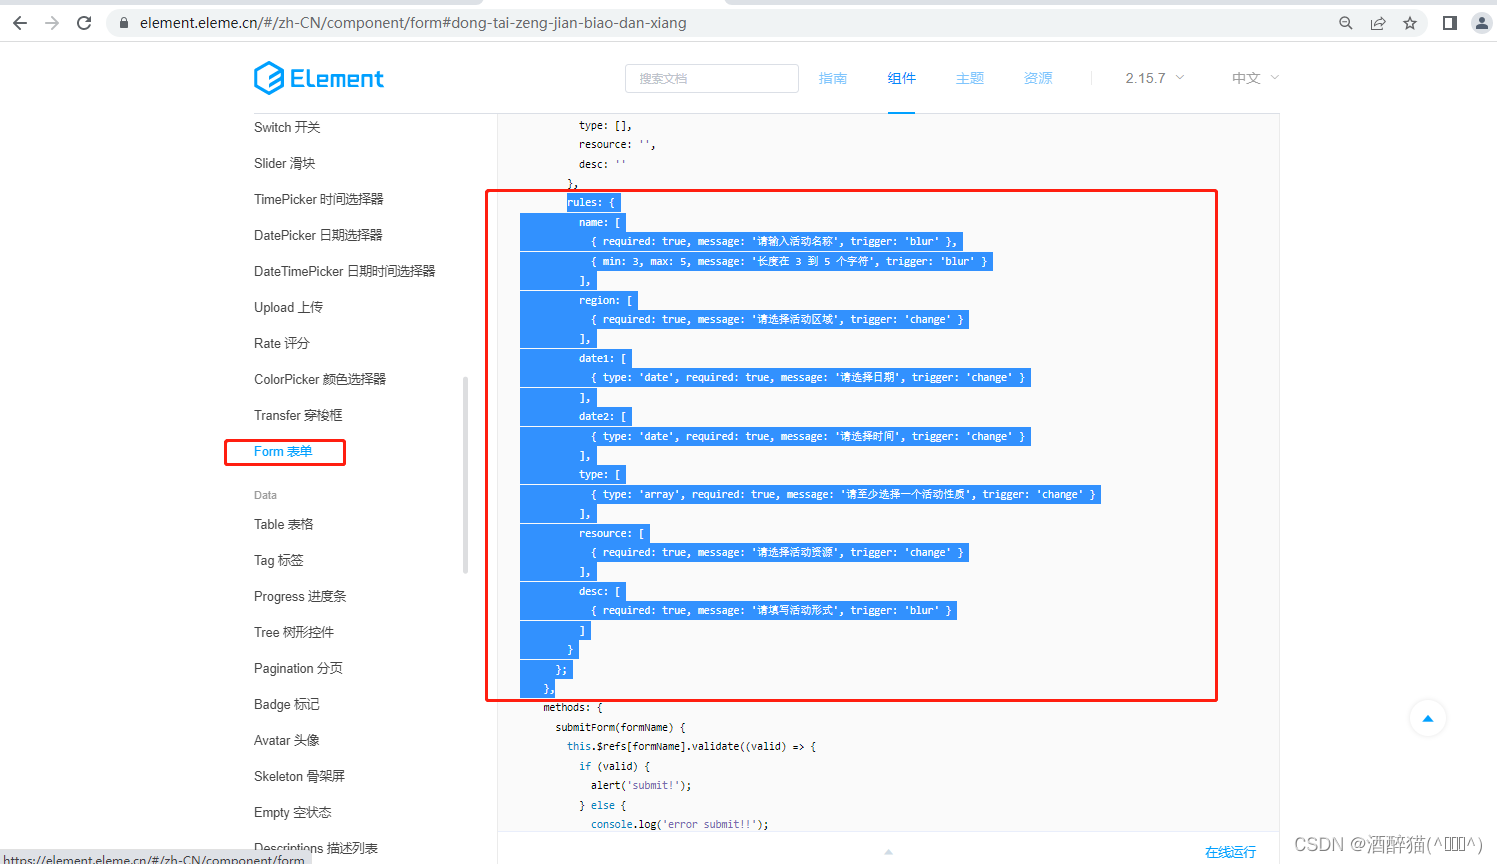Click the 'this.$refs[formName].validate' code line
This screenshot has height=864, width=1497.
[x=691, y=746]
